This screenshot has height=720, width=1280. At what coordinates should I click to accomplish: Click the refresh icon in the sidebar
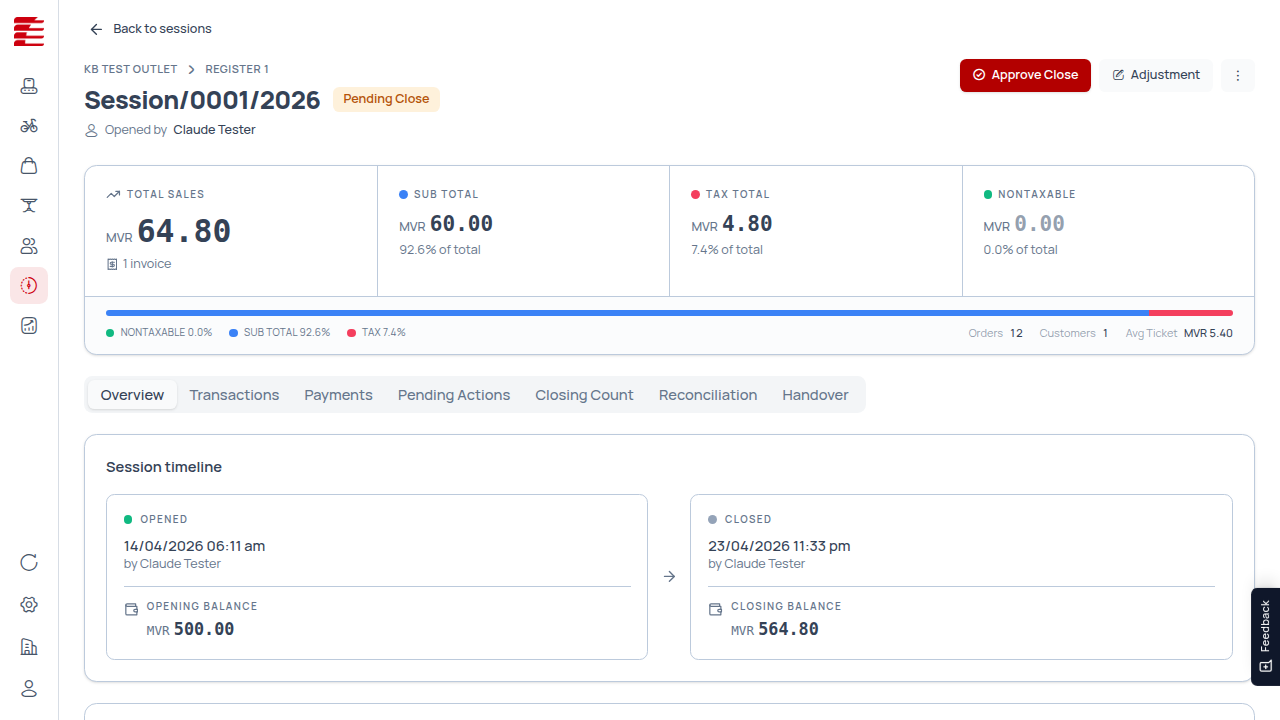tap(29, 563)
